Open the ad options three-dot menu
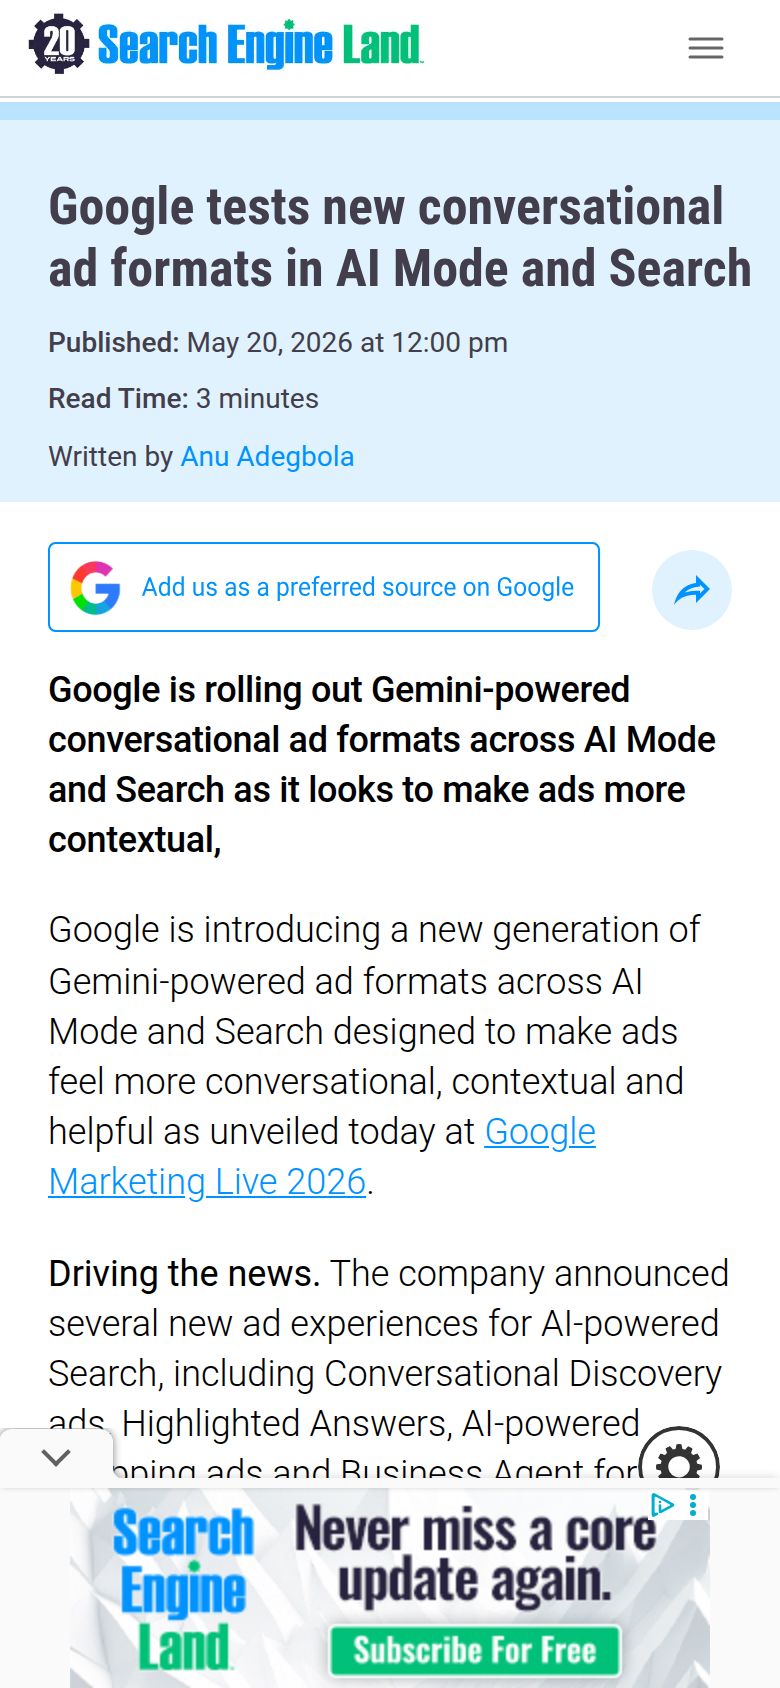 point(693,1505)
